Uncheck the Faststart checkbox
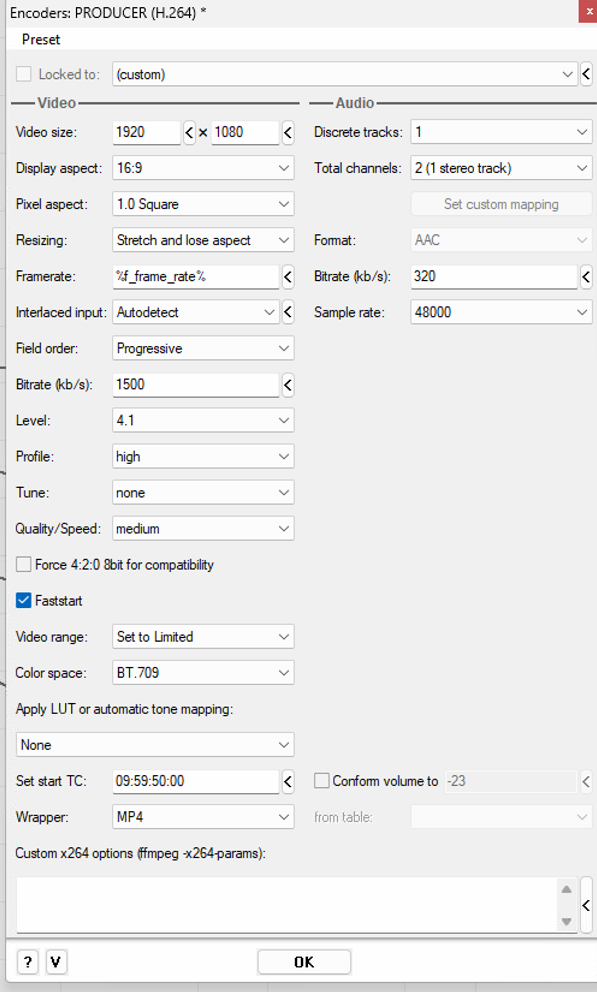The width and height of the screenshot is (597, 992). pos(23,600)
